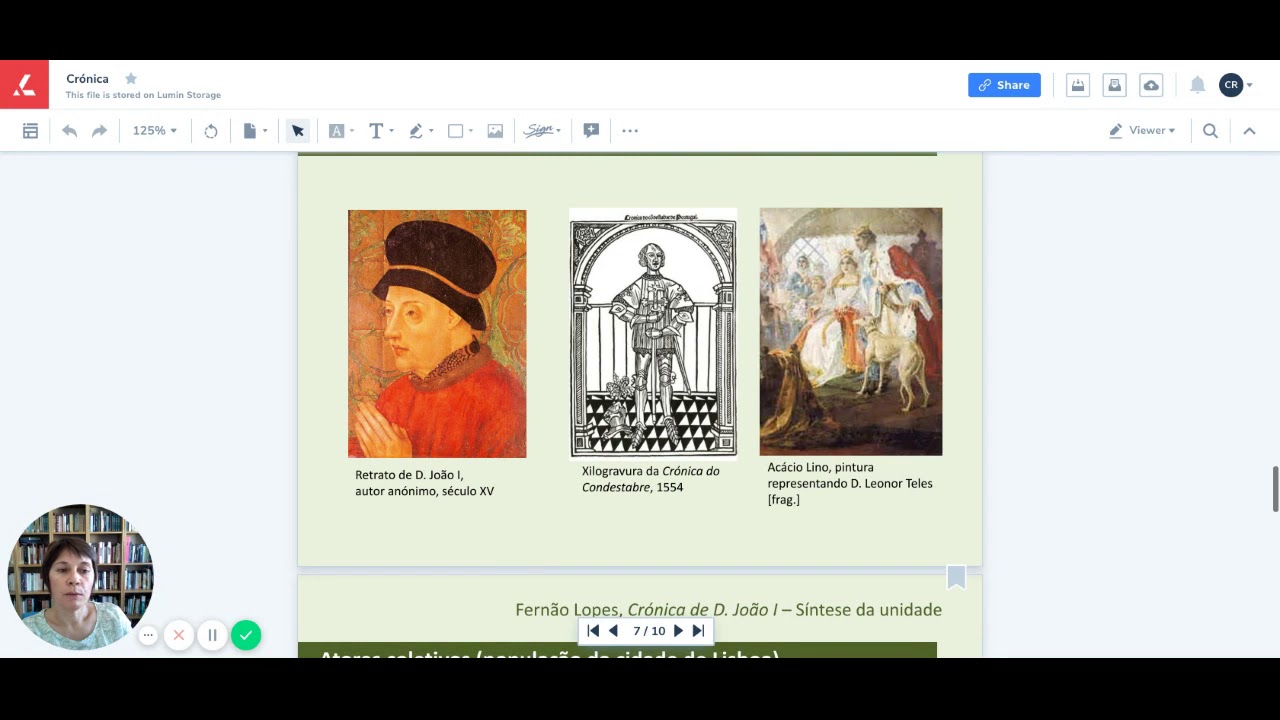
Task: Click the document title Crónica
Action: (87, 79)
